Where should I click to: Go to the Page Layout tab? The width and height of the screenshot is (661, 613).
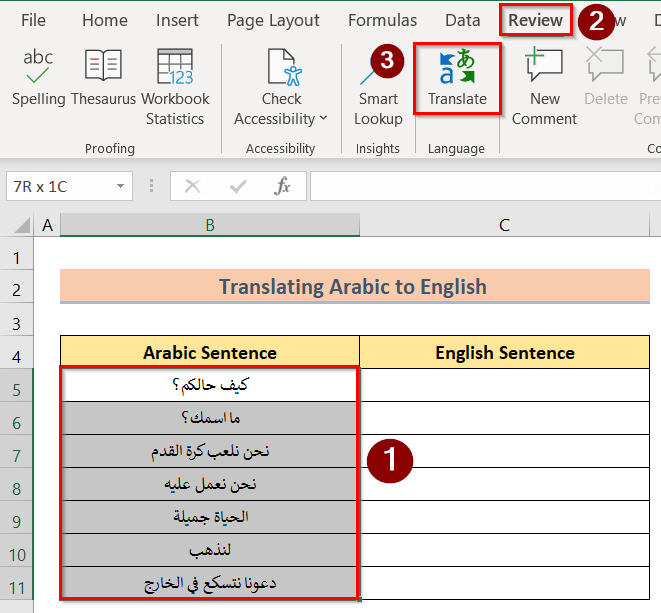273,20
